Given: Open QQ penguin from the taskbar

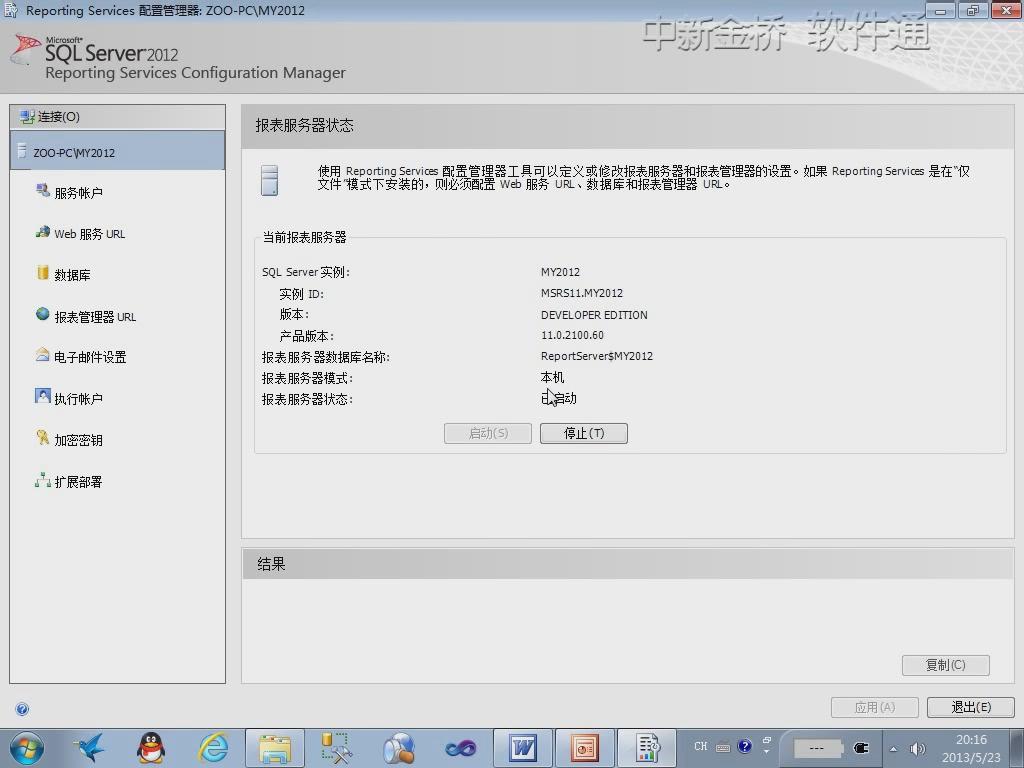Looking at the screenshot, I should pyautogui.click(x=151, y=748).
